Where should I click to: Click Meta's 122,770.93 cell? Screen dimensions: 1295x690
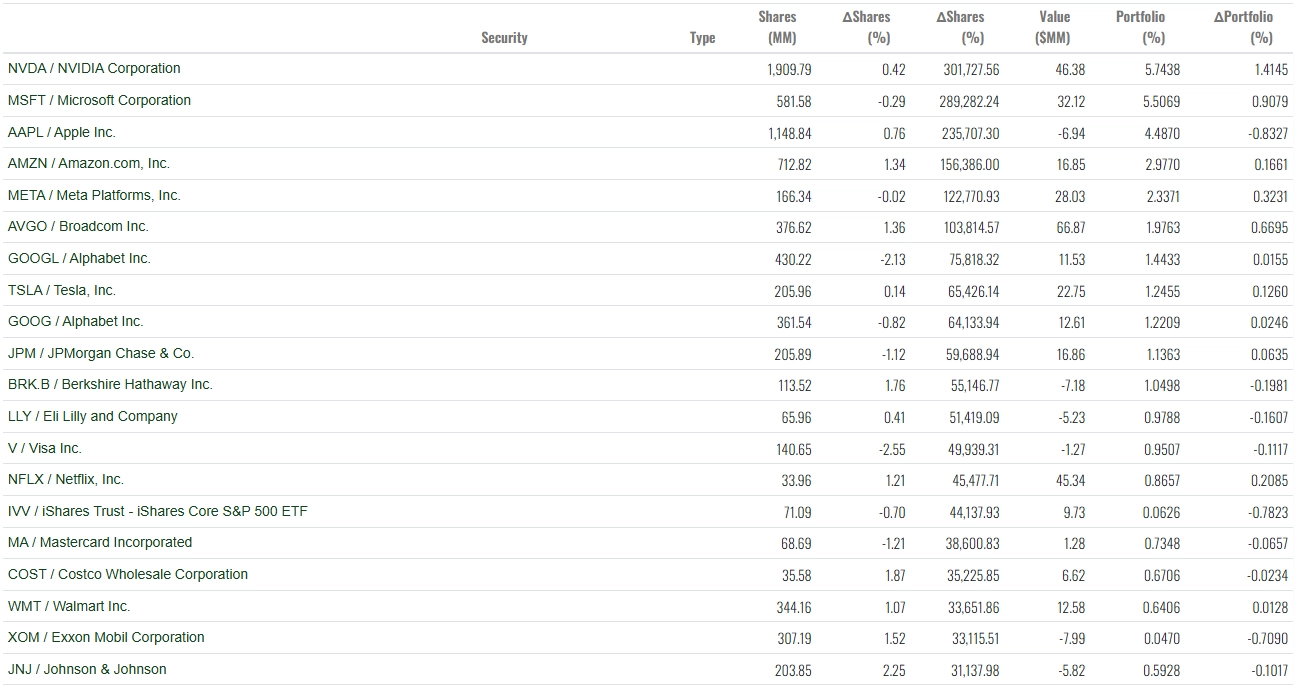[972, 197]
